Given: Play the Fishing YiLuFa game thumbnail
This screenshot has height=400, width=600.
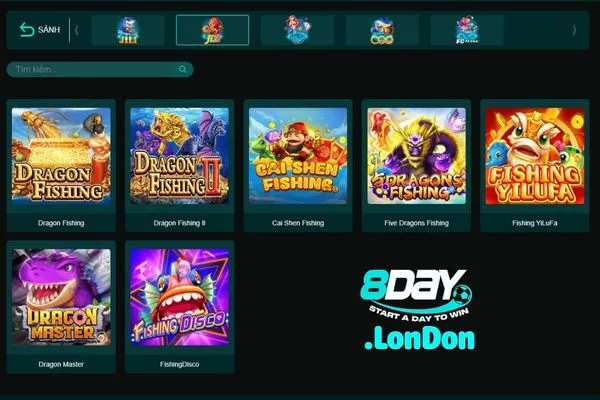Looking at the screenshot, I should coord(535,155).
